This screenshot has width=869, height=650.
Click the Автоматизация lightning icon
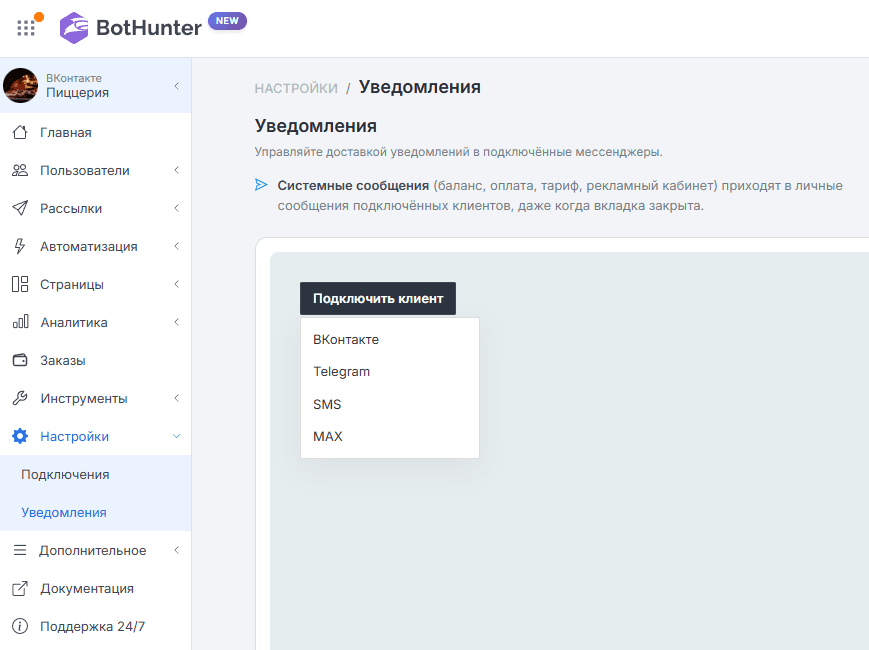[20, 246]
